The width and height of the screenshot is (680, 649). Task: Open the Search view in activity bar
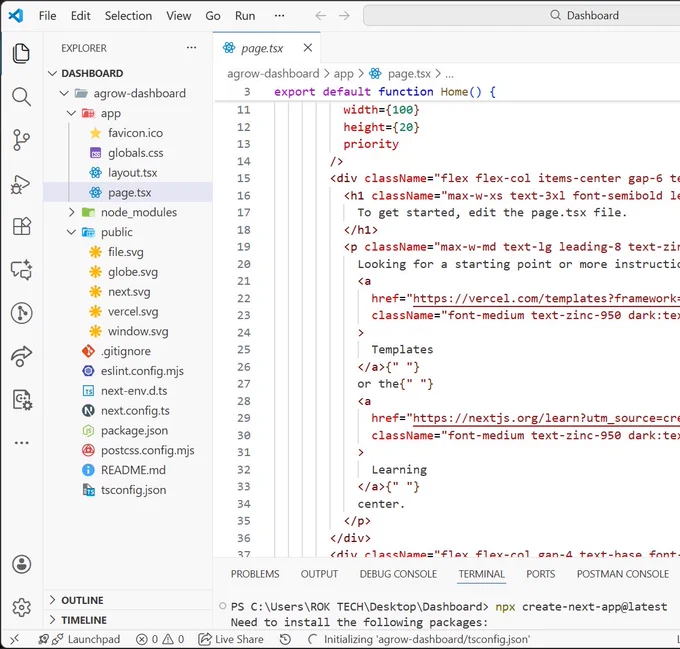pos(21,96)
